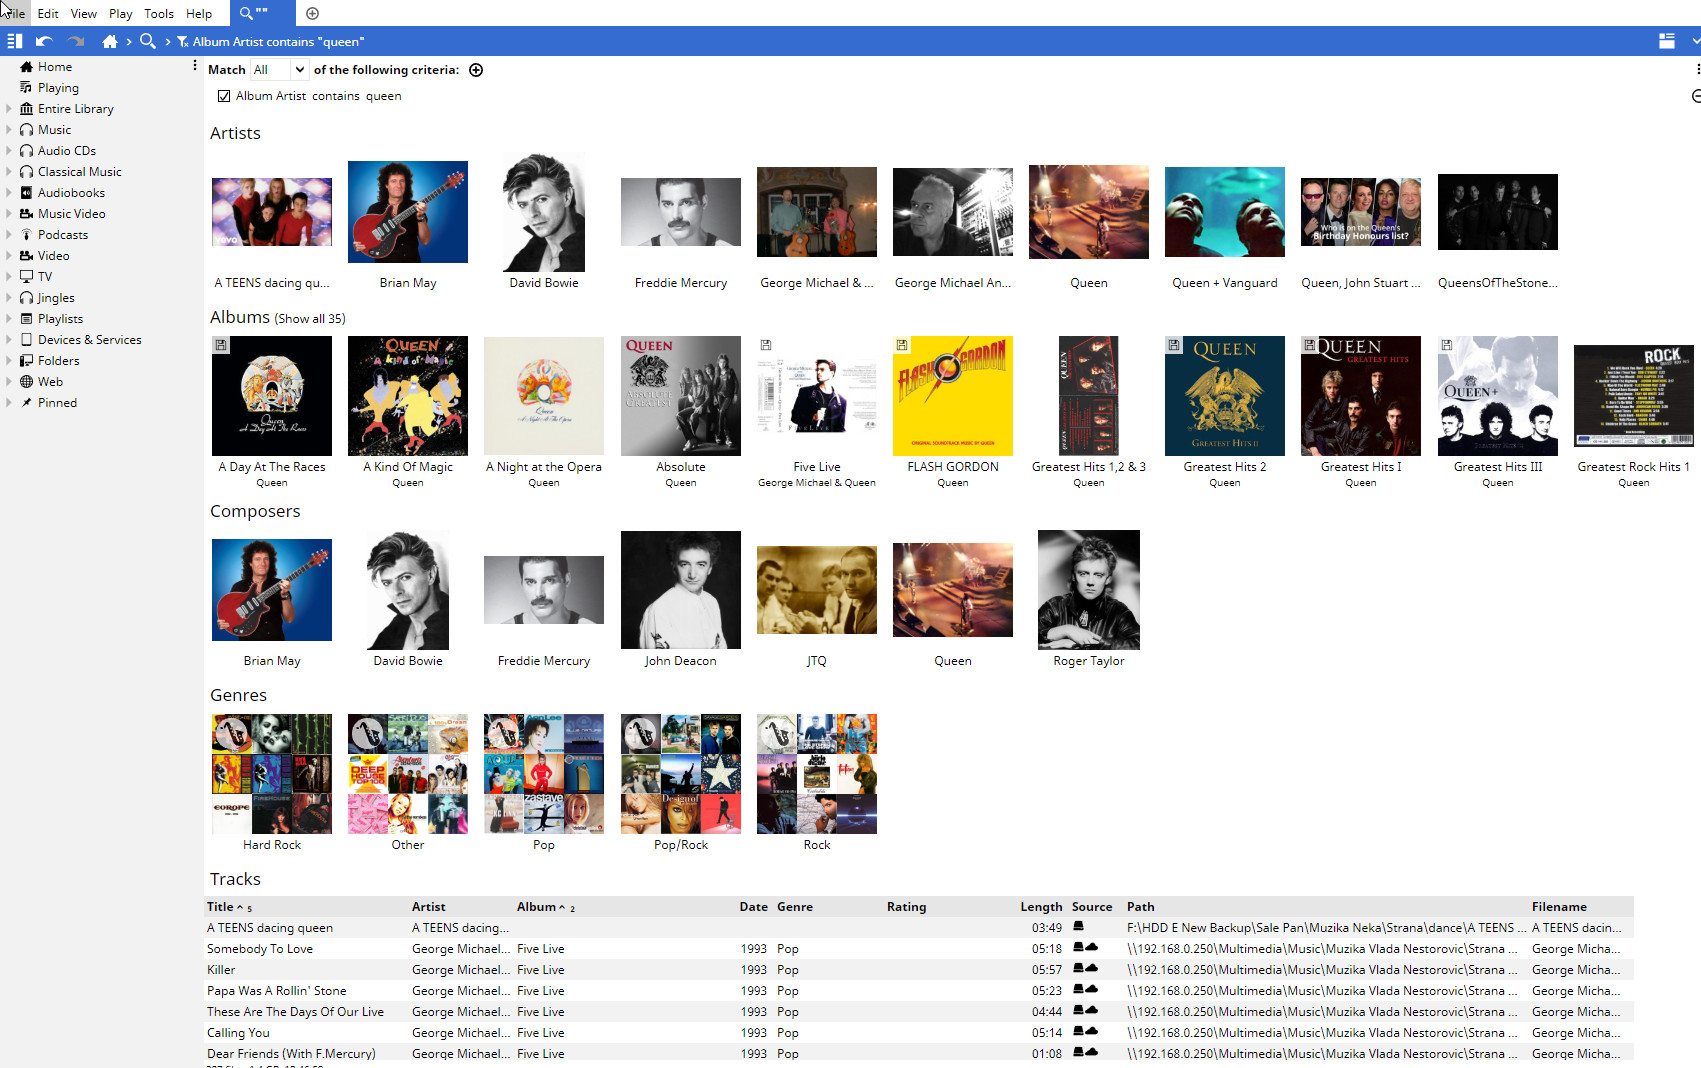Add a new criterion with the plus icon

[x=476, y=70]
